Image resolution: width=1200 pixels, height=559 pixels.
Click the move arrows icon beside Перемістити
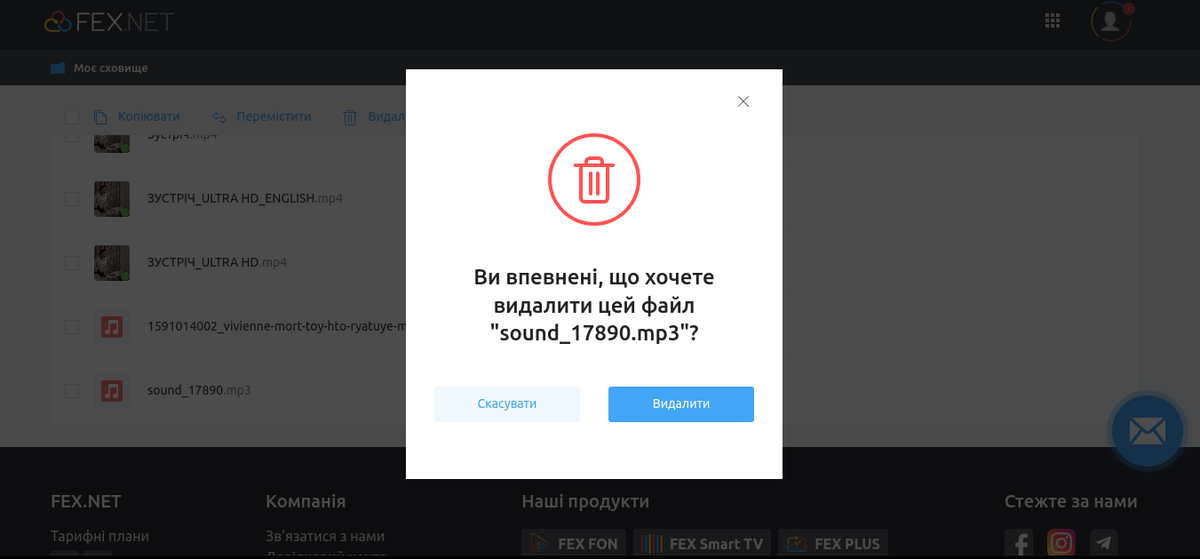[x=219, y=117]
